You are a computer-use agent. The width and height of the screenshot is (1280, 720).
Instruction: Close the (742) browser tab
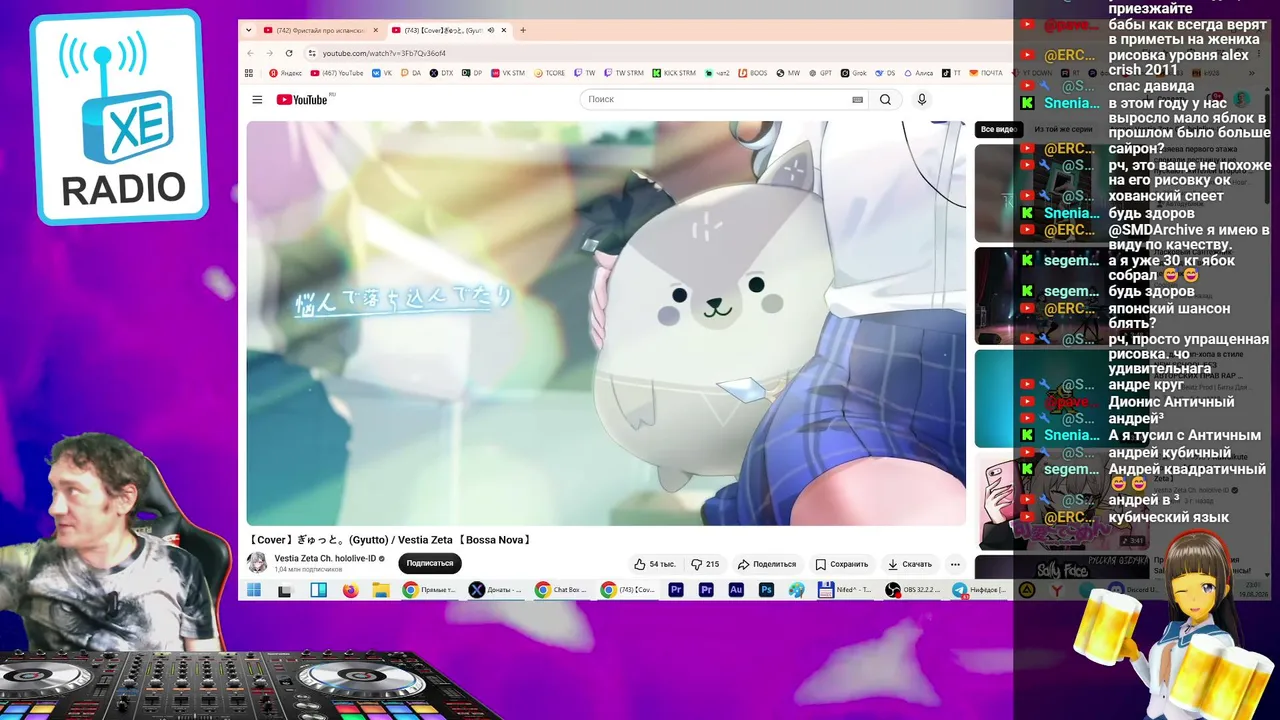376,30
